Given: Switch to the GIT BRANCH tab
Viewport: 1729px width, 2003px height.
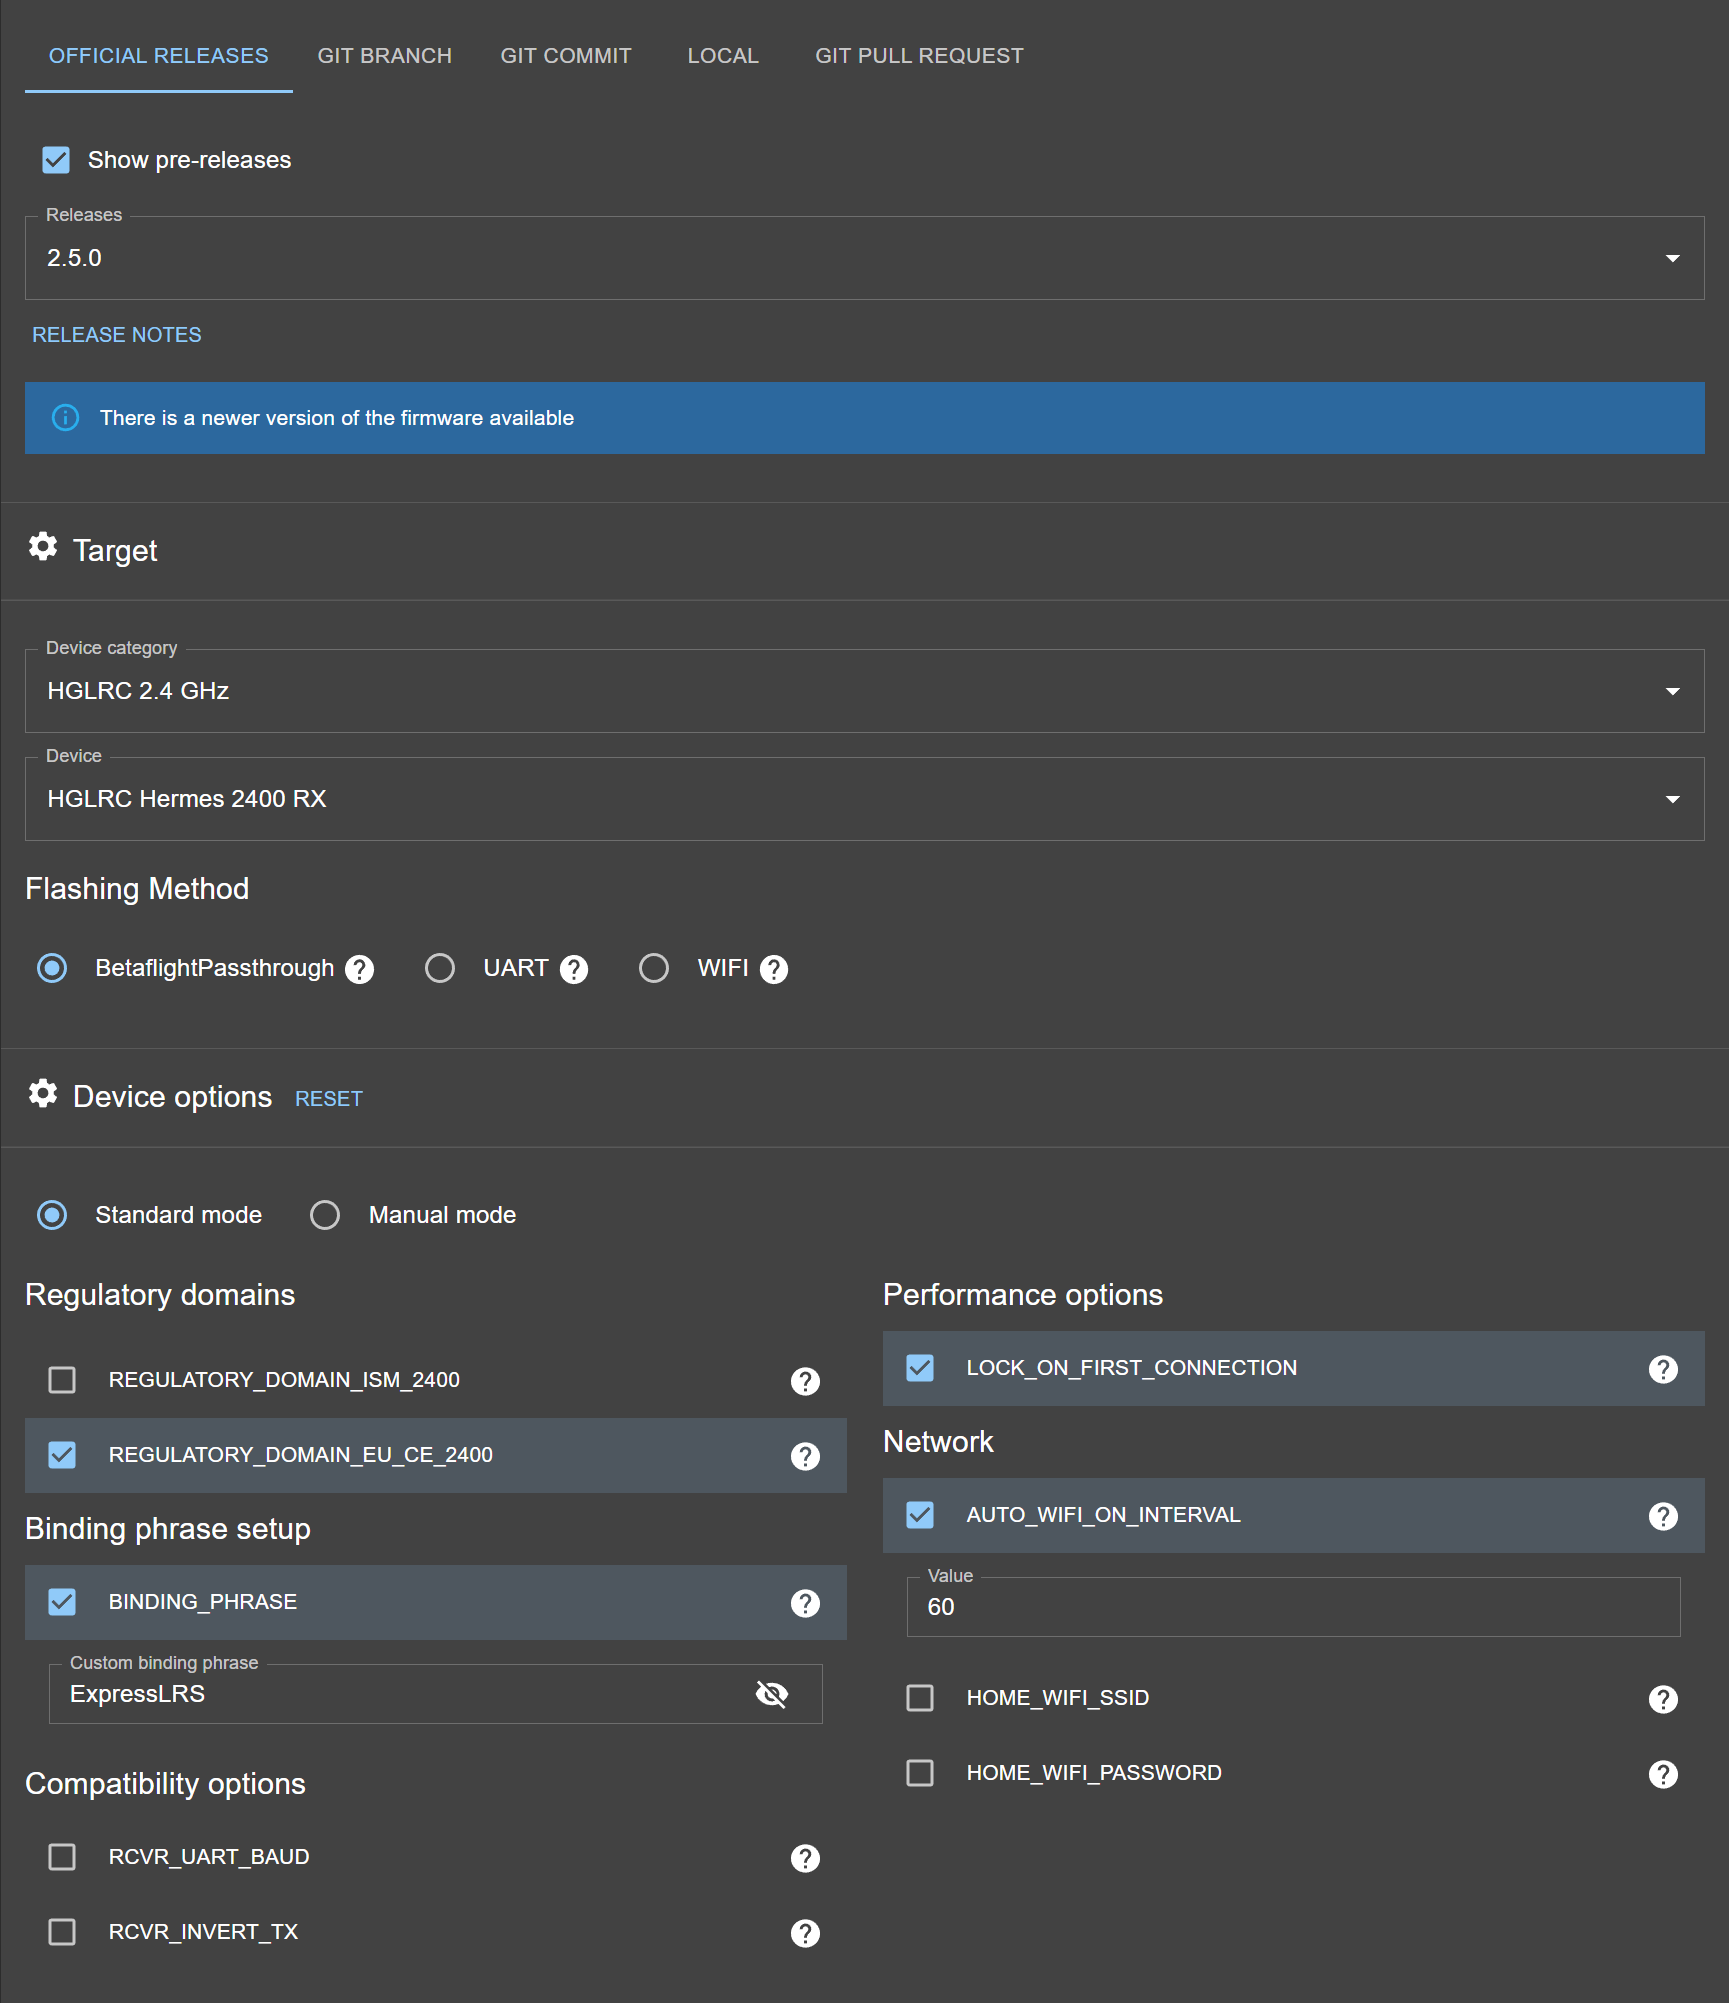Looking at the screenshot, I should tap(384, 56).
